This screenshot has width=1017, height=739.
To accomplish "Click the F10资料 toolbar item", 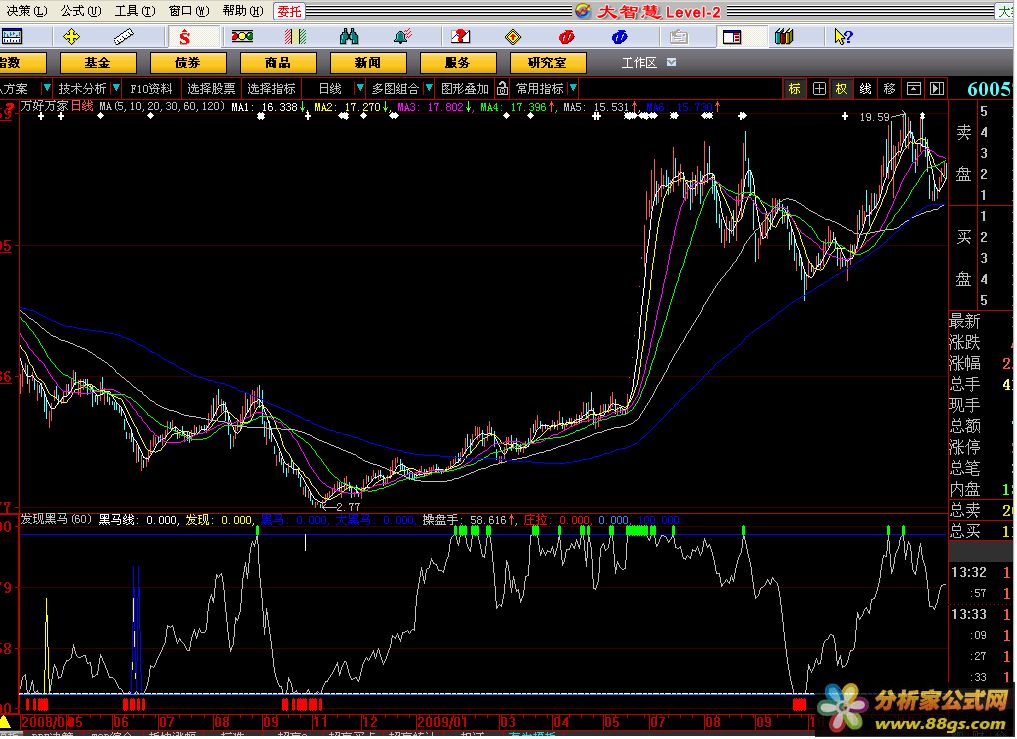I will click(151, 89).
